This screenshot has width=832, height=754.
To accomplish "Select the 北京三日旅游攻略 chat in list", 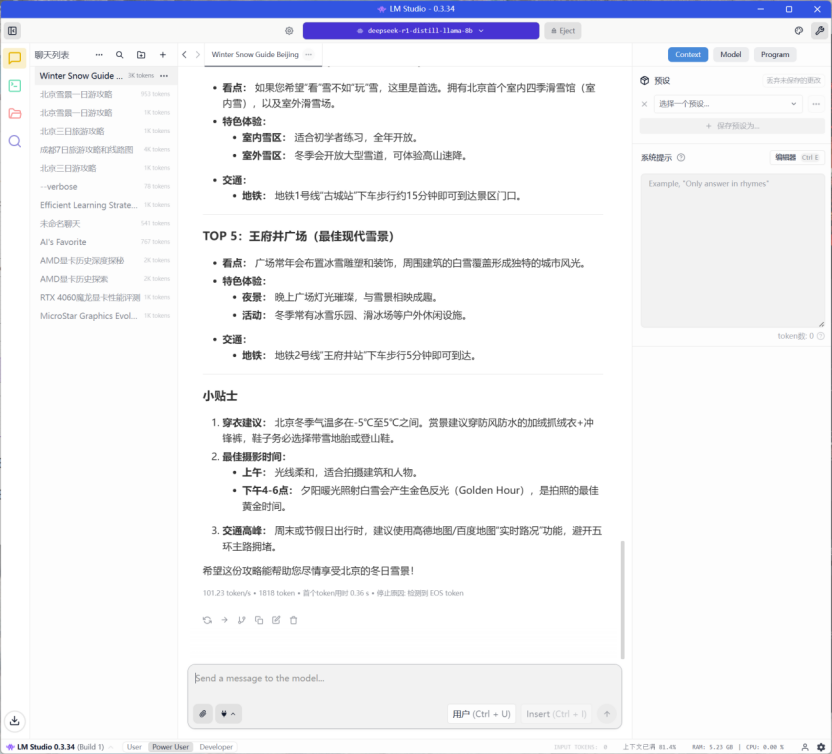I will pyautogui.click(x=72, y=131).
